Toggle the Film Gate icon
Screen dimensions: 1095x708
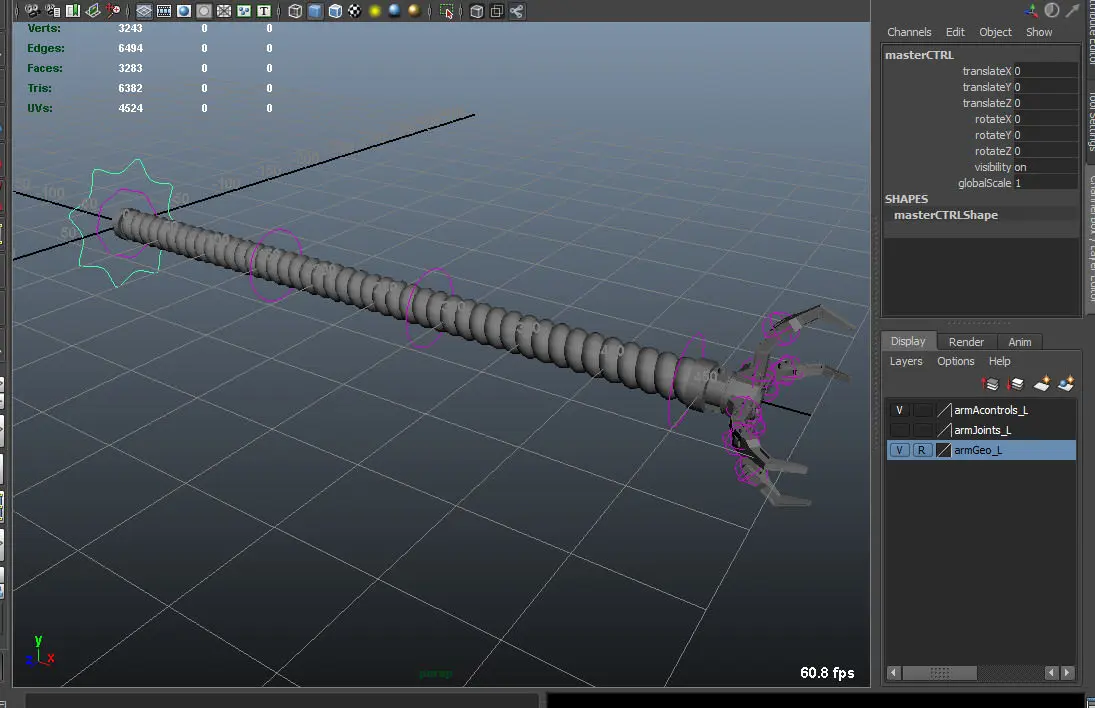(x=164, y=10)
